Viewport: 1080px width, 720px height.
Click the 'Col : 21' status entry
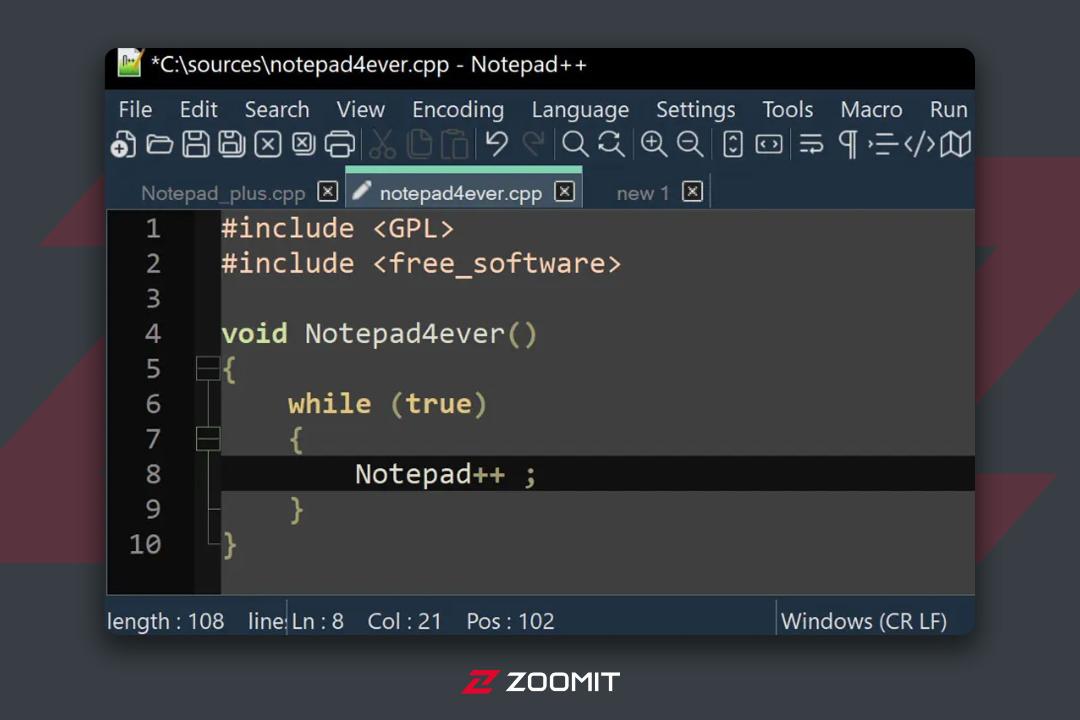pos(404,621)
